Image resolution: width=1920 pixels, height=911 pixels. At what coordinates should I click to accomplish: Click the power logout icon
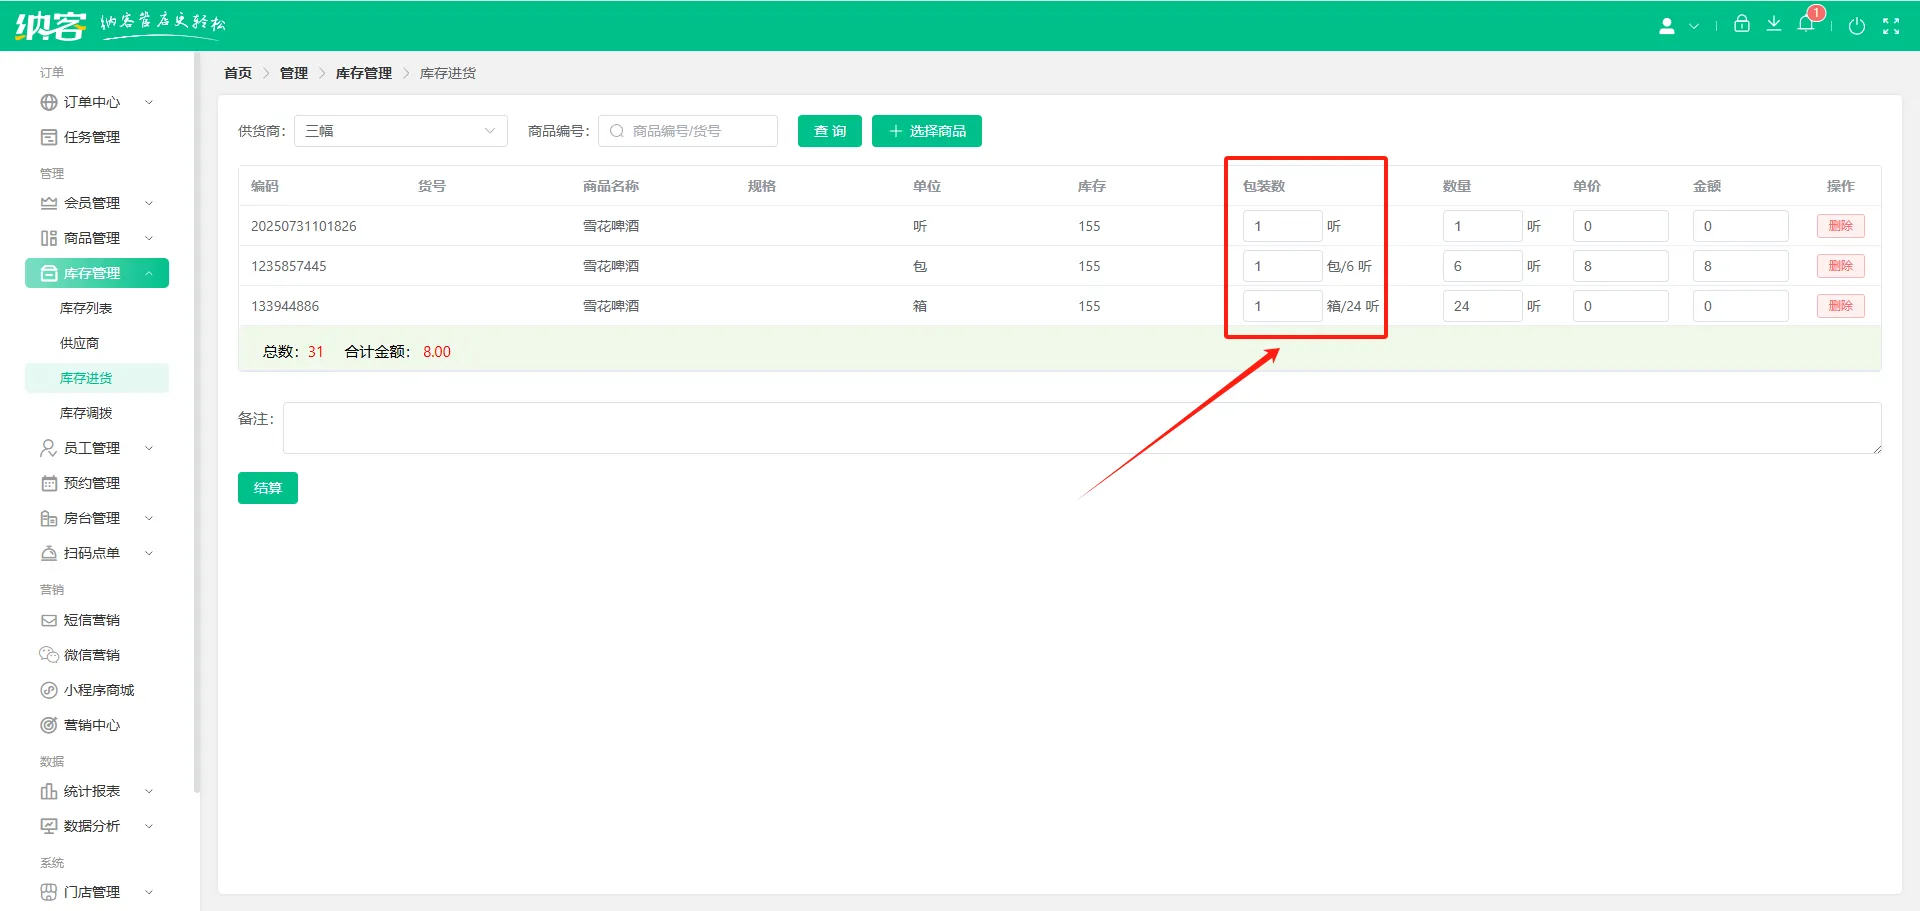pos(1857,26)
